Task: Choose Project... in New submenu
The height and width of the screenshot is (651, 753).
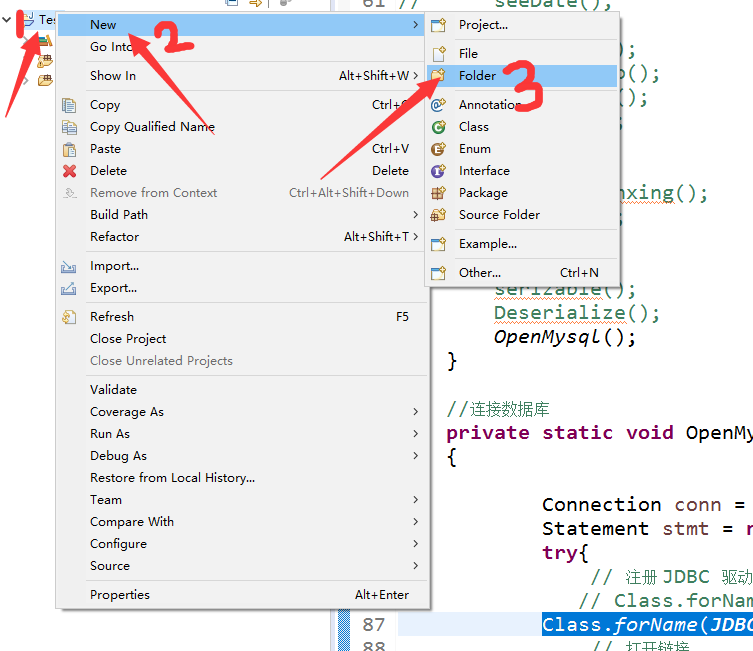Action: point(522,25)
